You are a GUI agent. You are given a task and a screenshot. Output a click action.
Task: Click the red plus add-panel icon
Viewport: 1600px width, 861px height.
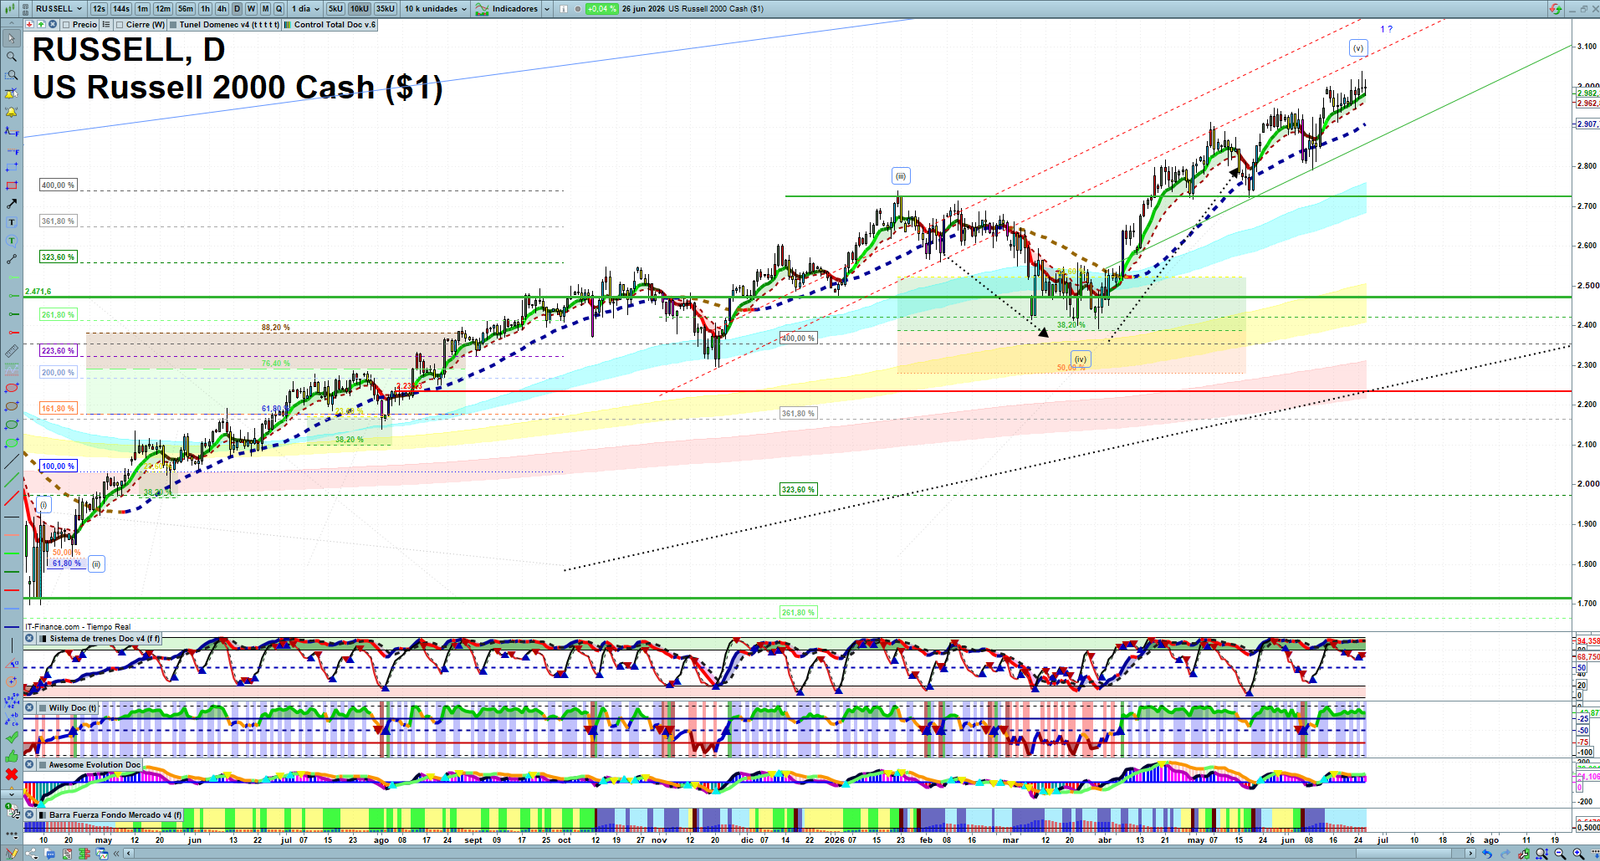pyautogui.click(x=30, y=24)
